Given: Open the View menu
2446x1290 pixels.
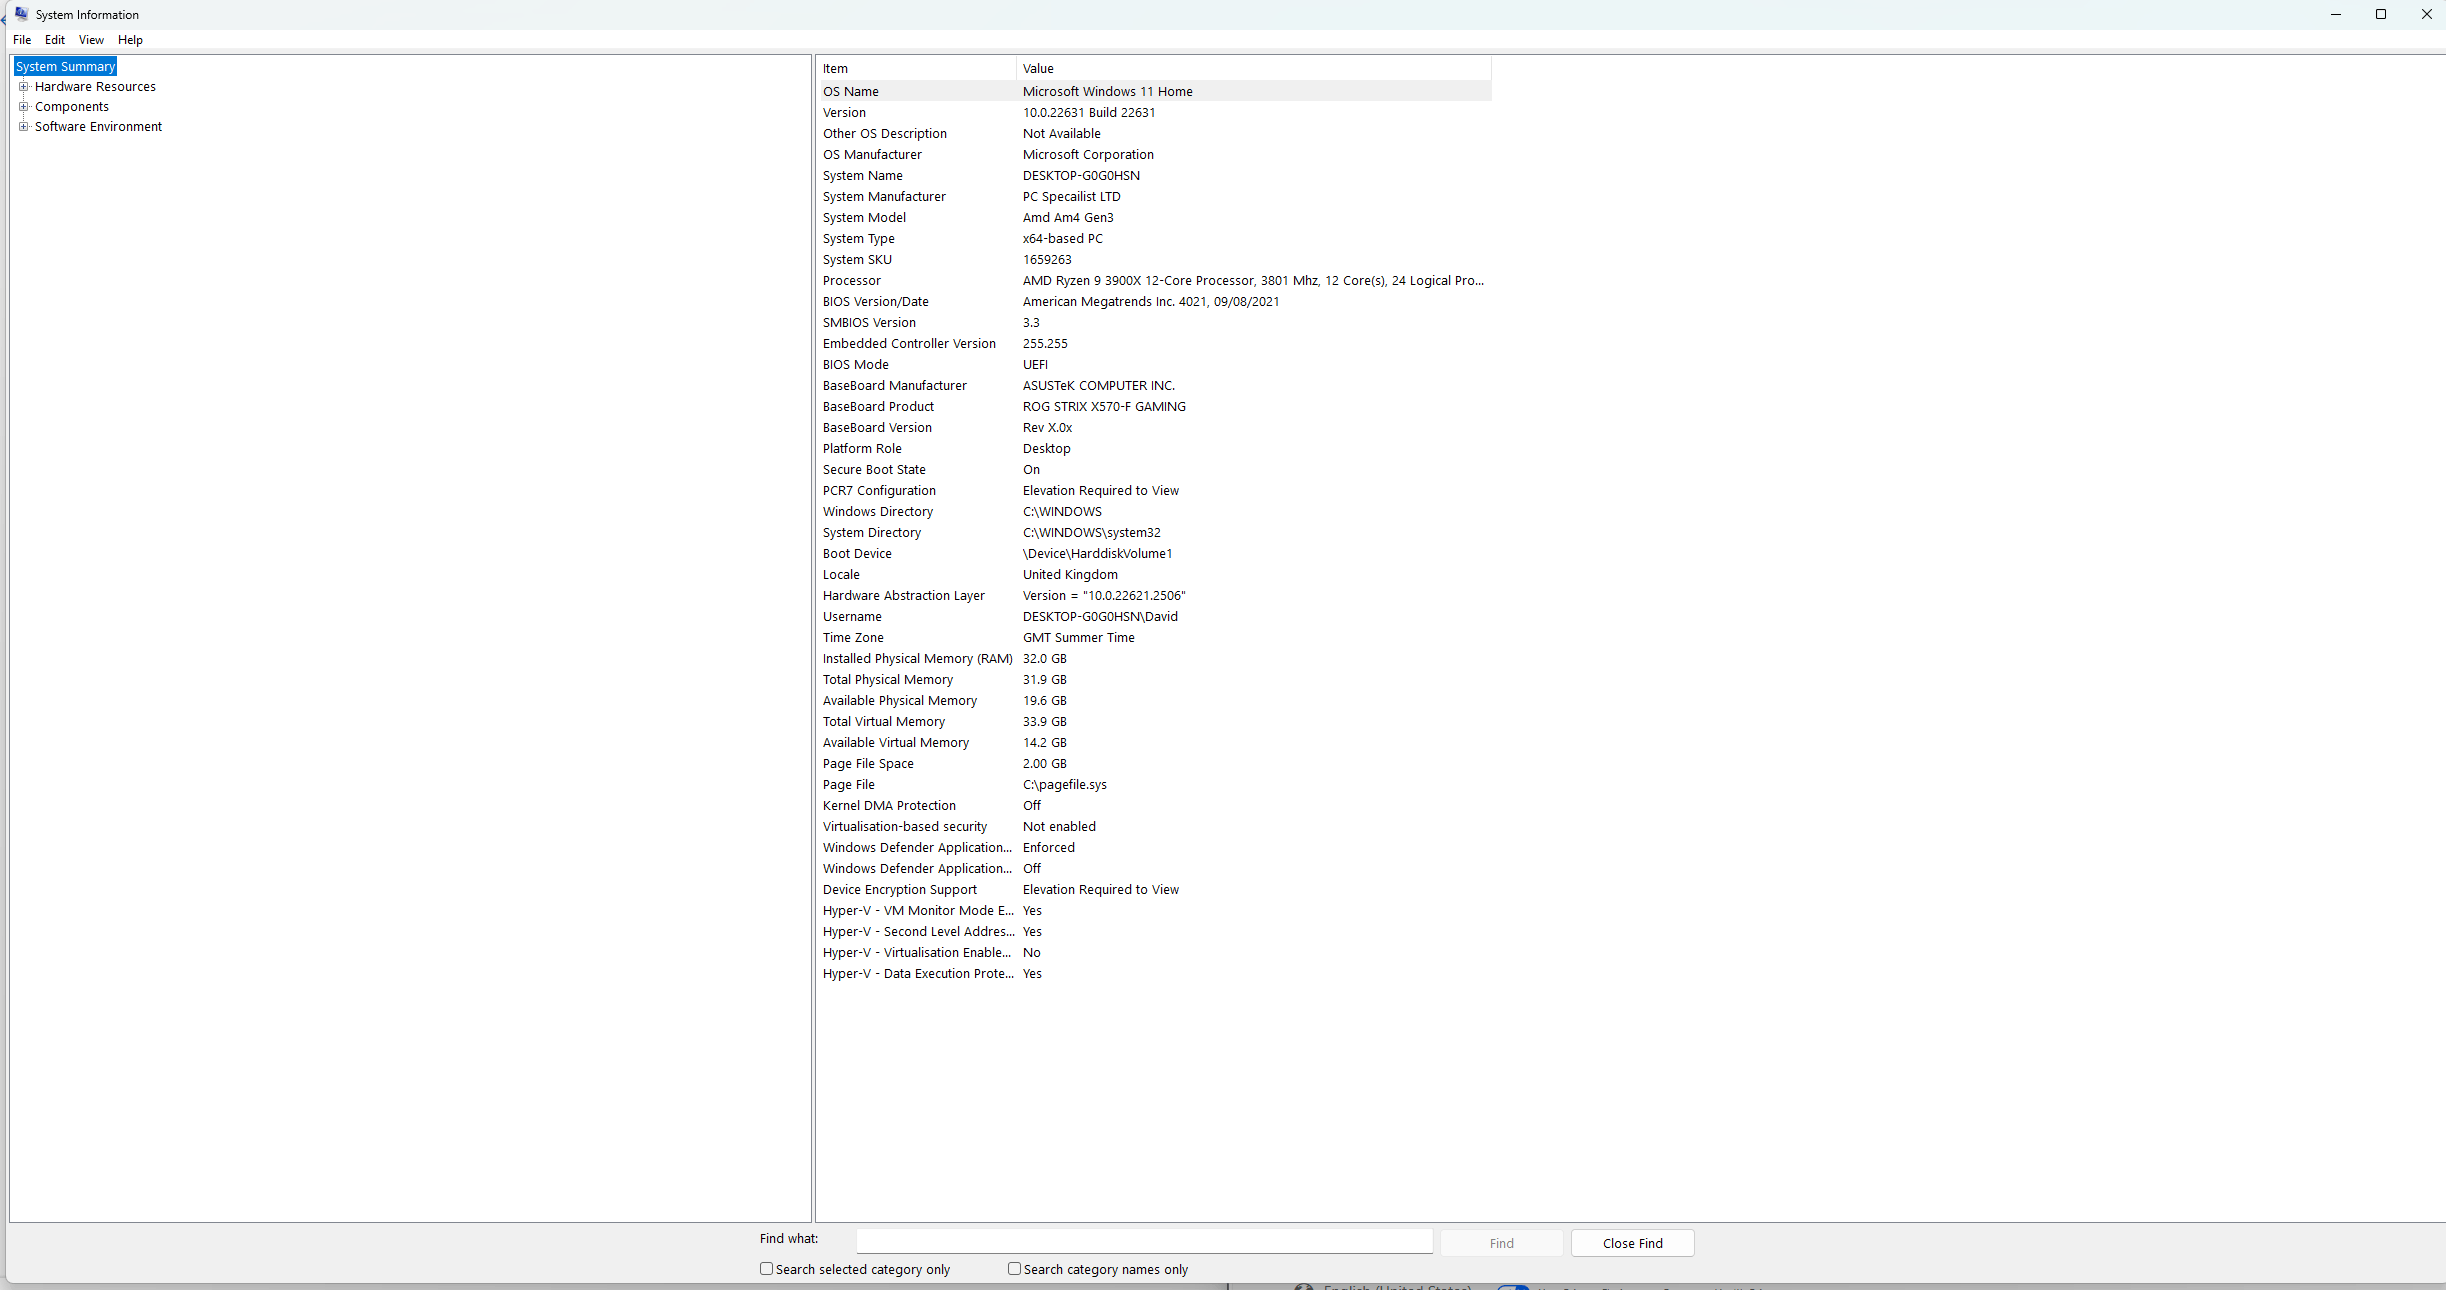Looking at the screenshot, I should pos(91,40).
